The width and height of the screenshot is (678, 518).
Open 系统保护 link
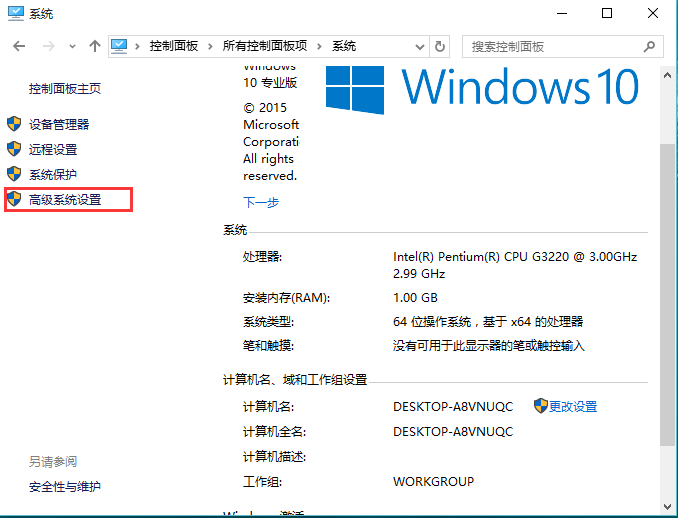point(53,175)
